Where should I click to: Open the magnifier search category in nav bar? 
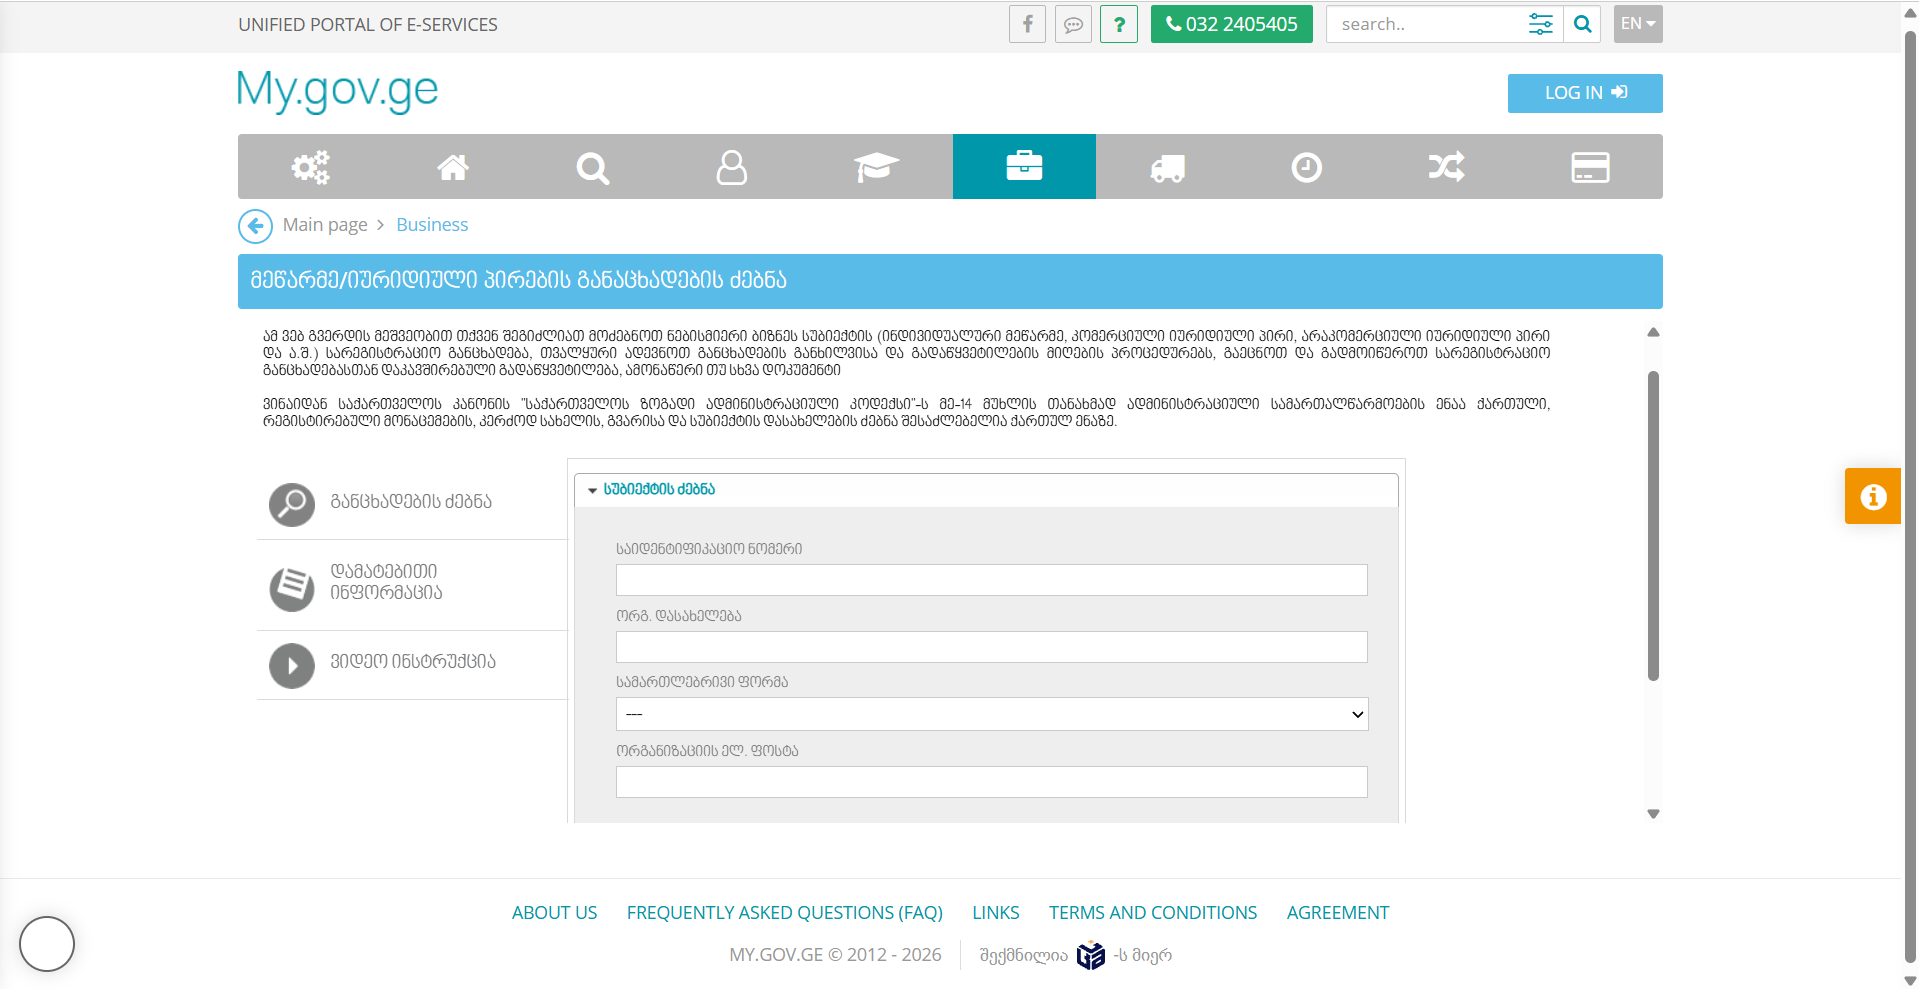click(593, 167)
